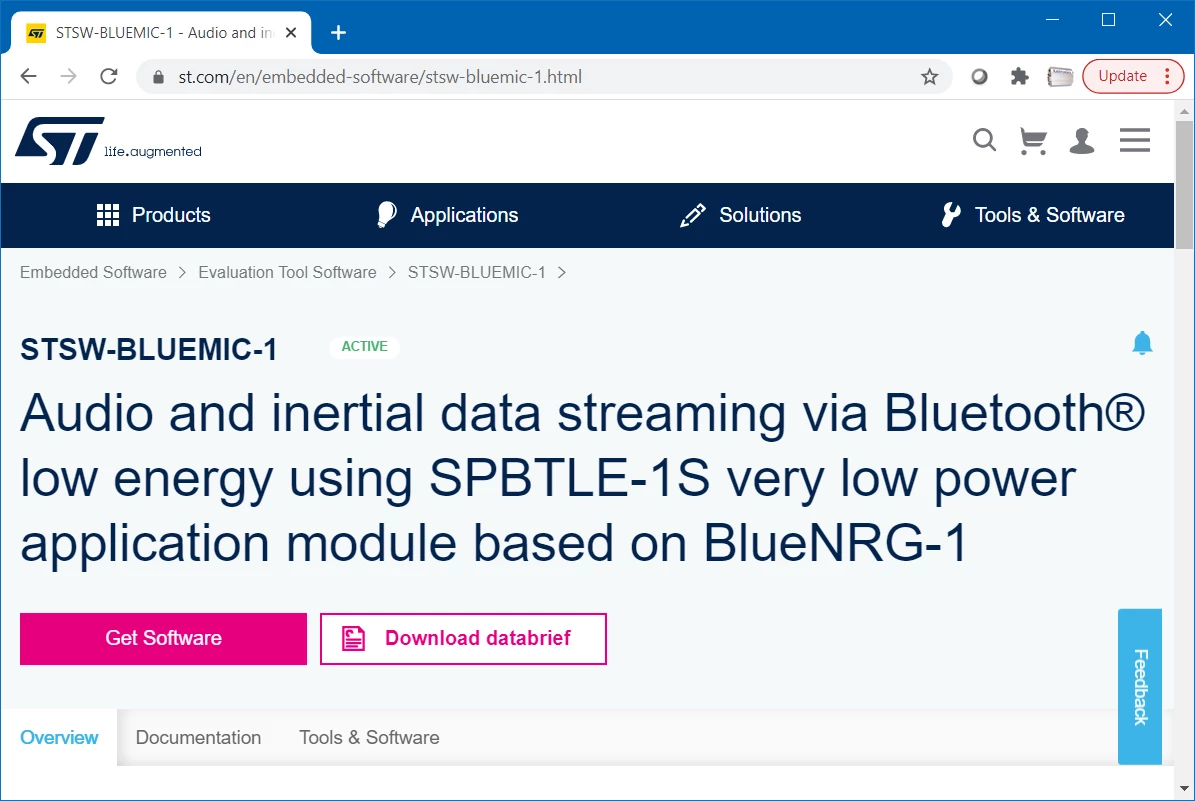Bookmark this page with star icon
This screenshot has width=1195, height=801.
point(929,76)
